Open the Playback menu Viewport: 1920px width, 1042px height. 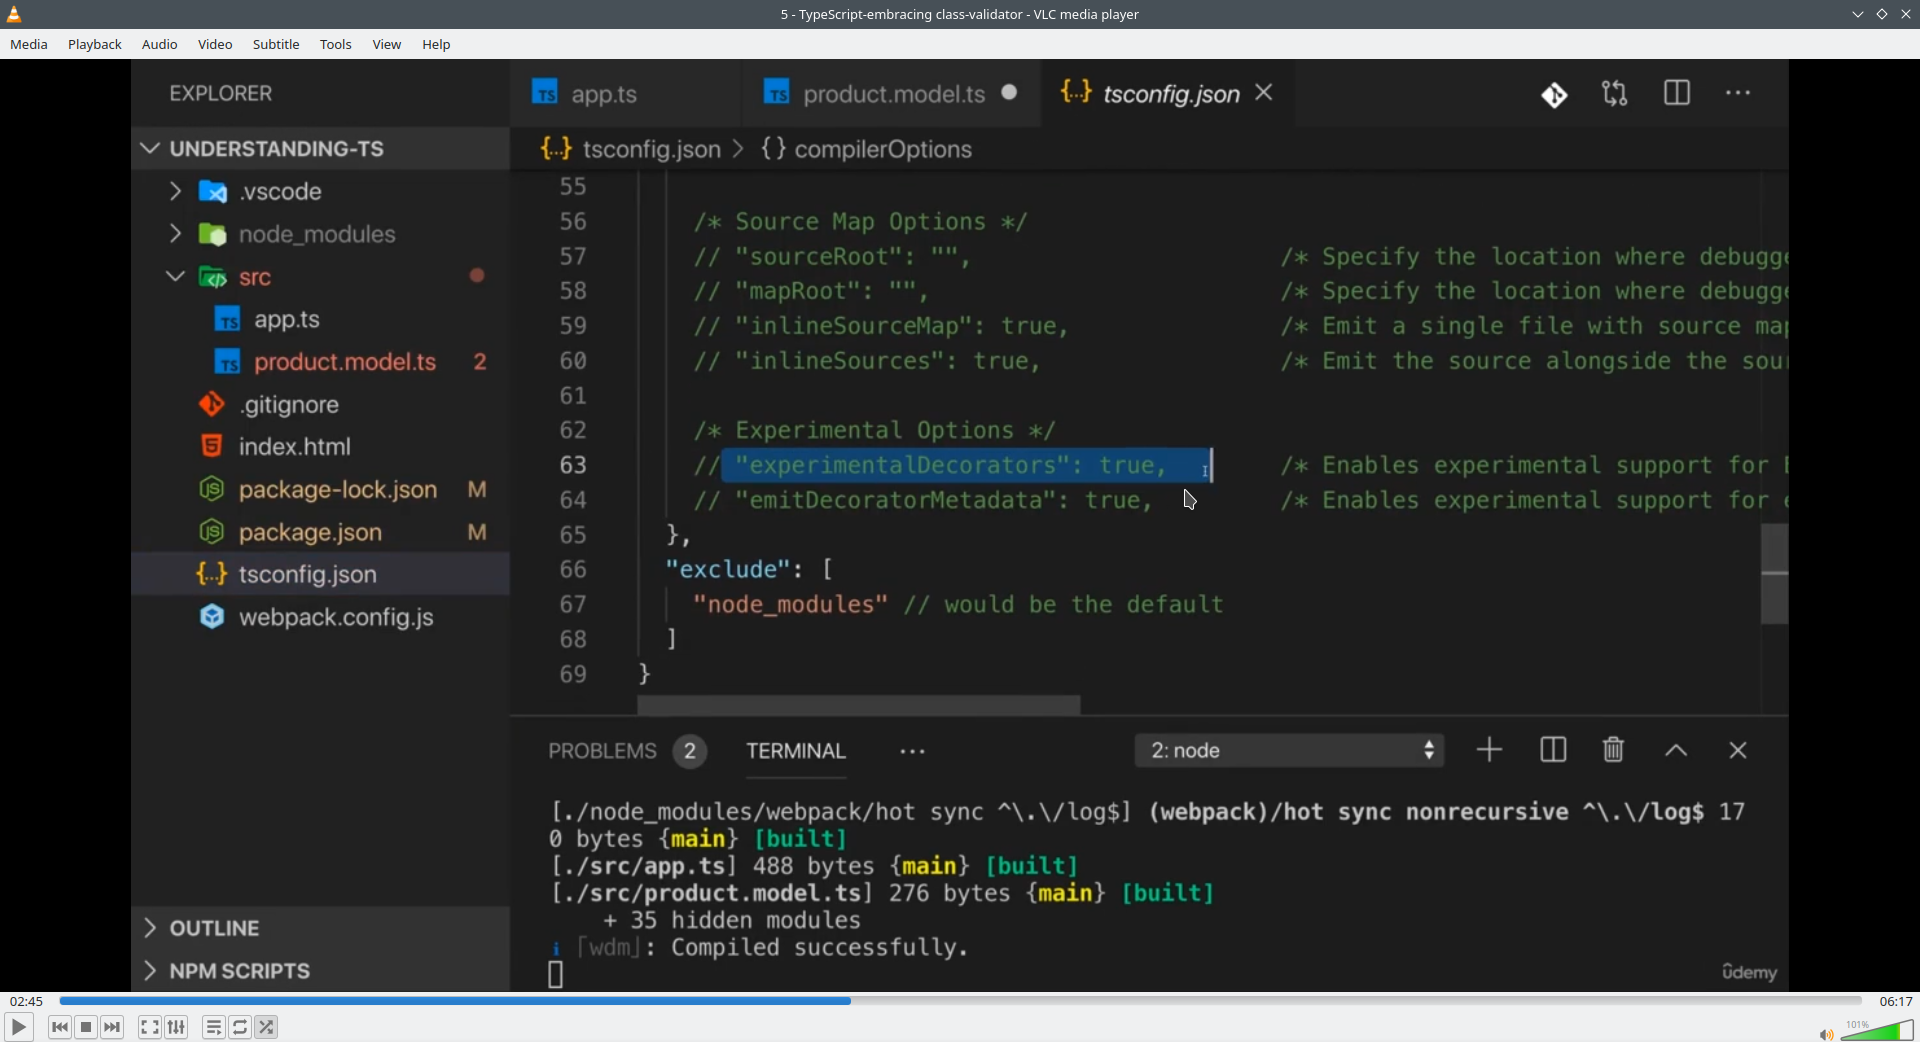(x=95, y=44)
